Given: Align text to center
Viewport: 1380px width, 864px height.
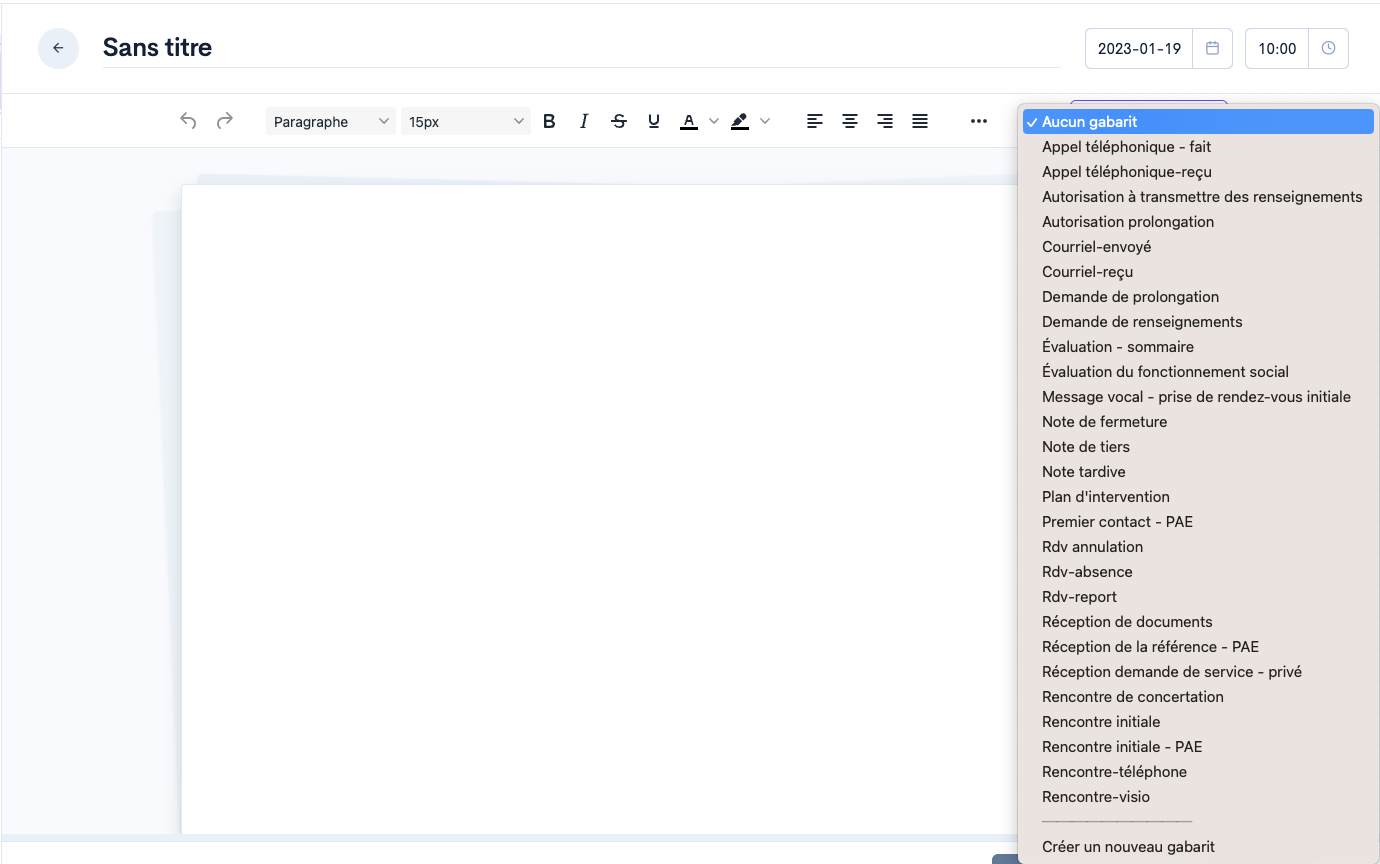Looking at the screenshot, I should [x=850, y=121].
